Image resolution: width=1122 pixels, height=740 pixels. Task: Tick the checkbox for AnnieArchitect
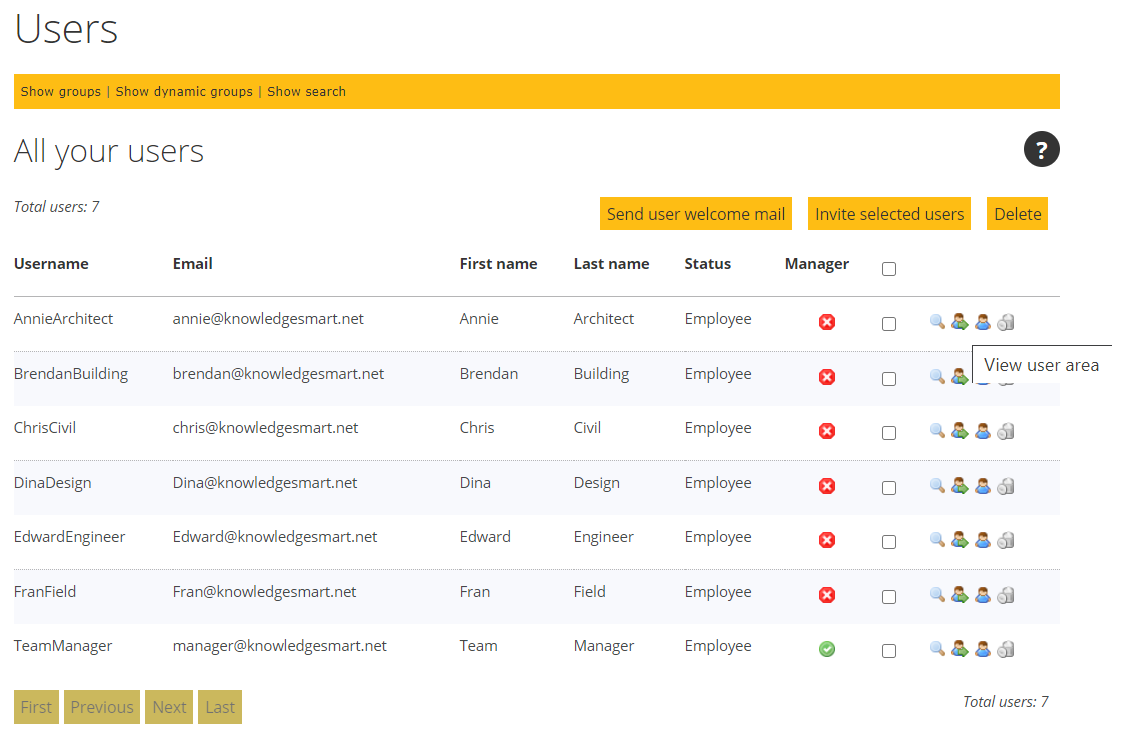point(889,324)
